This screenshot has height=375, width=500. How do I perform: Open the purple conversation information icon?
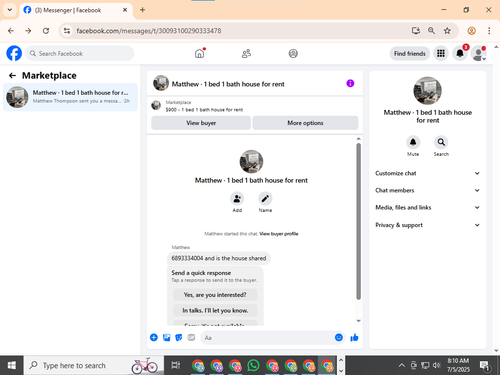pyautogui.click(x=350, y=83)
